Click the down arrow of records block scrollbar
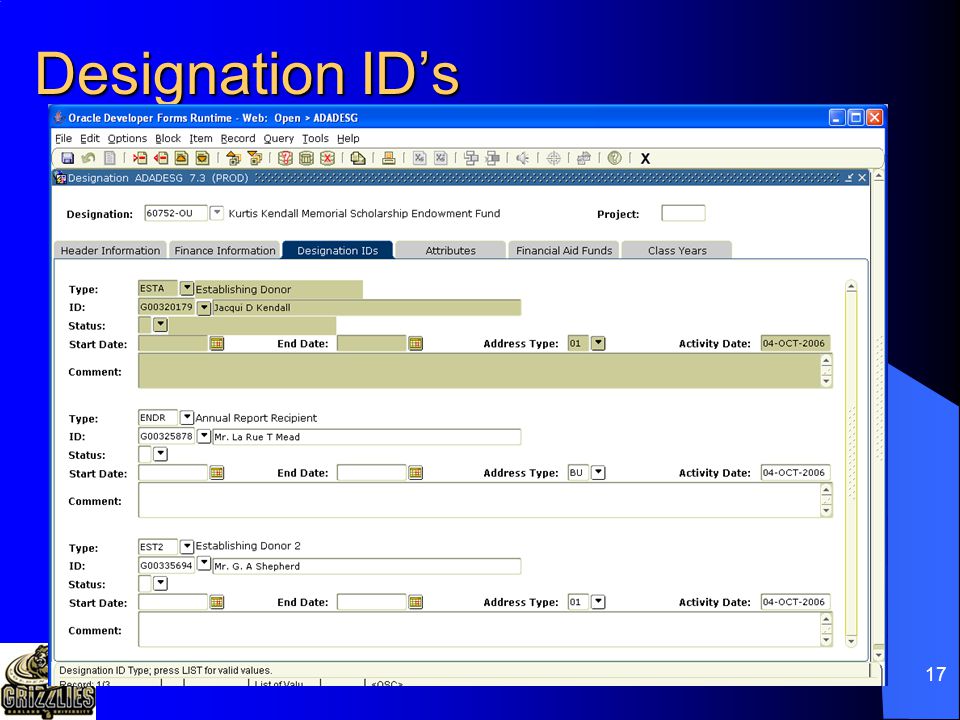Image resolution: width=960 pixels, height=720 pixels. 850,641
